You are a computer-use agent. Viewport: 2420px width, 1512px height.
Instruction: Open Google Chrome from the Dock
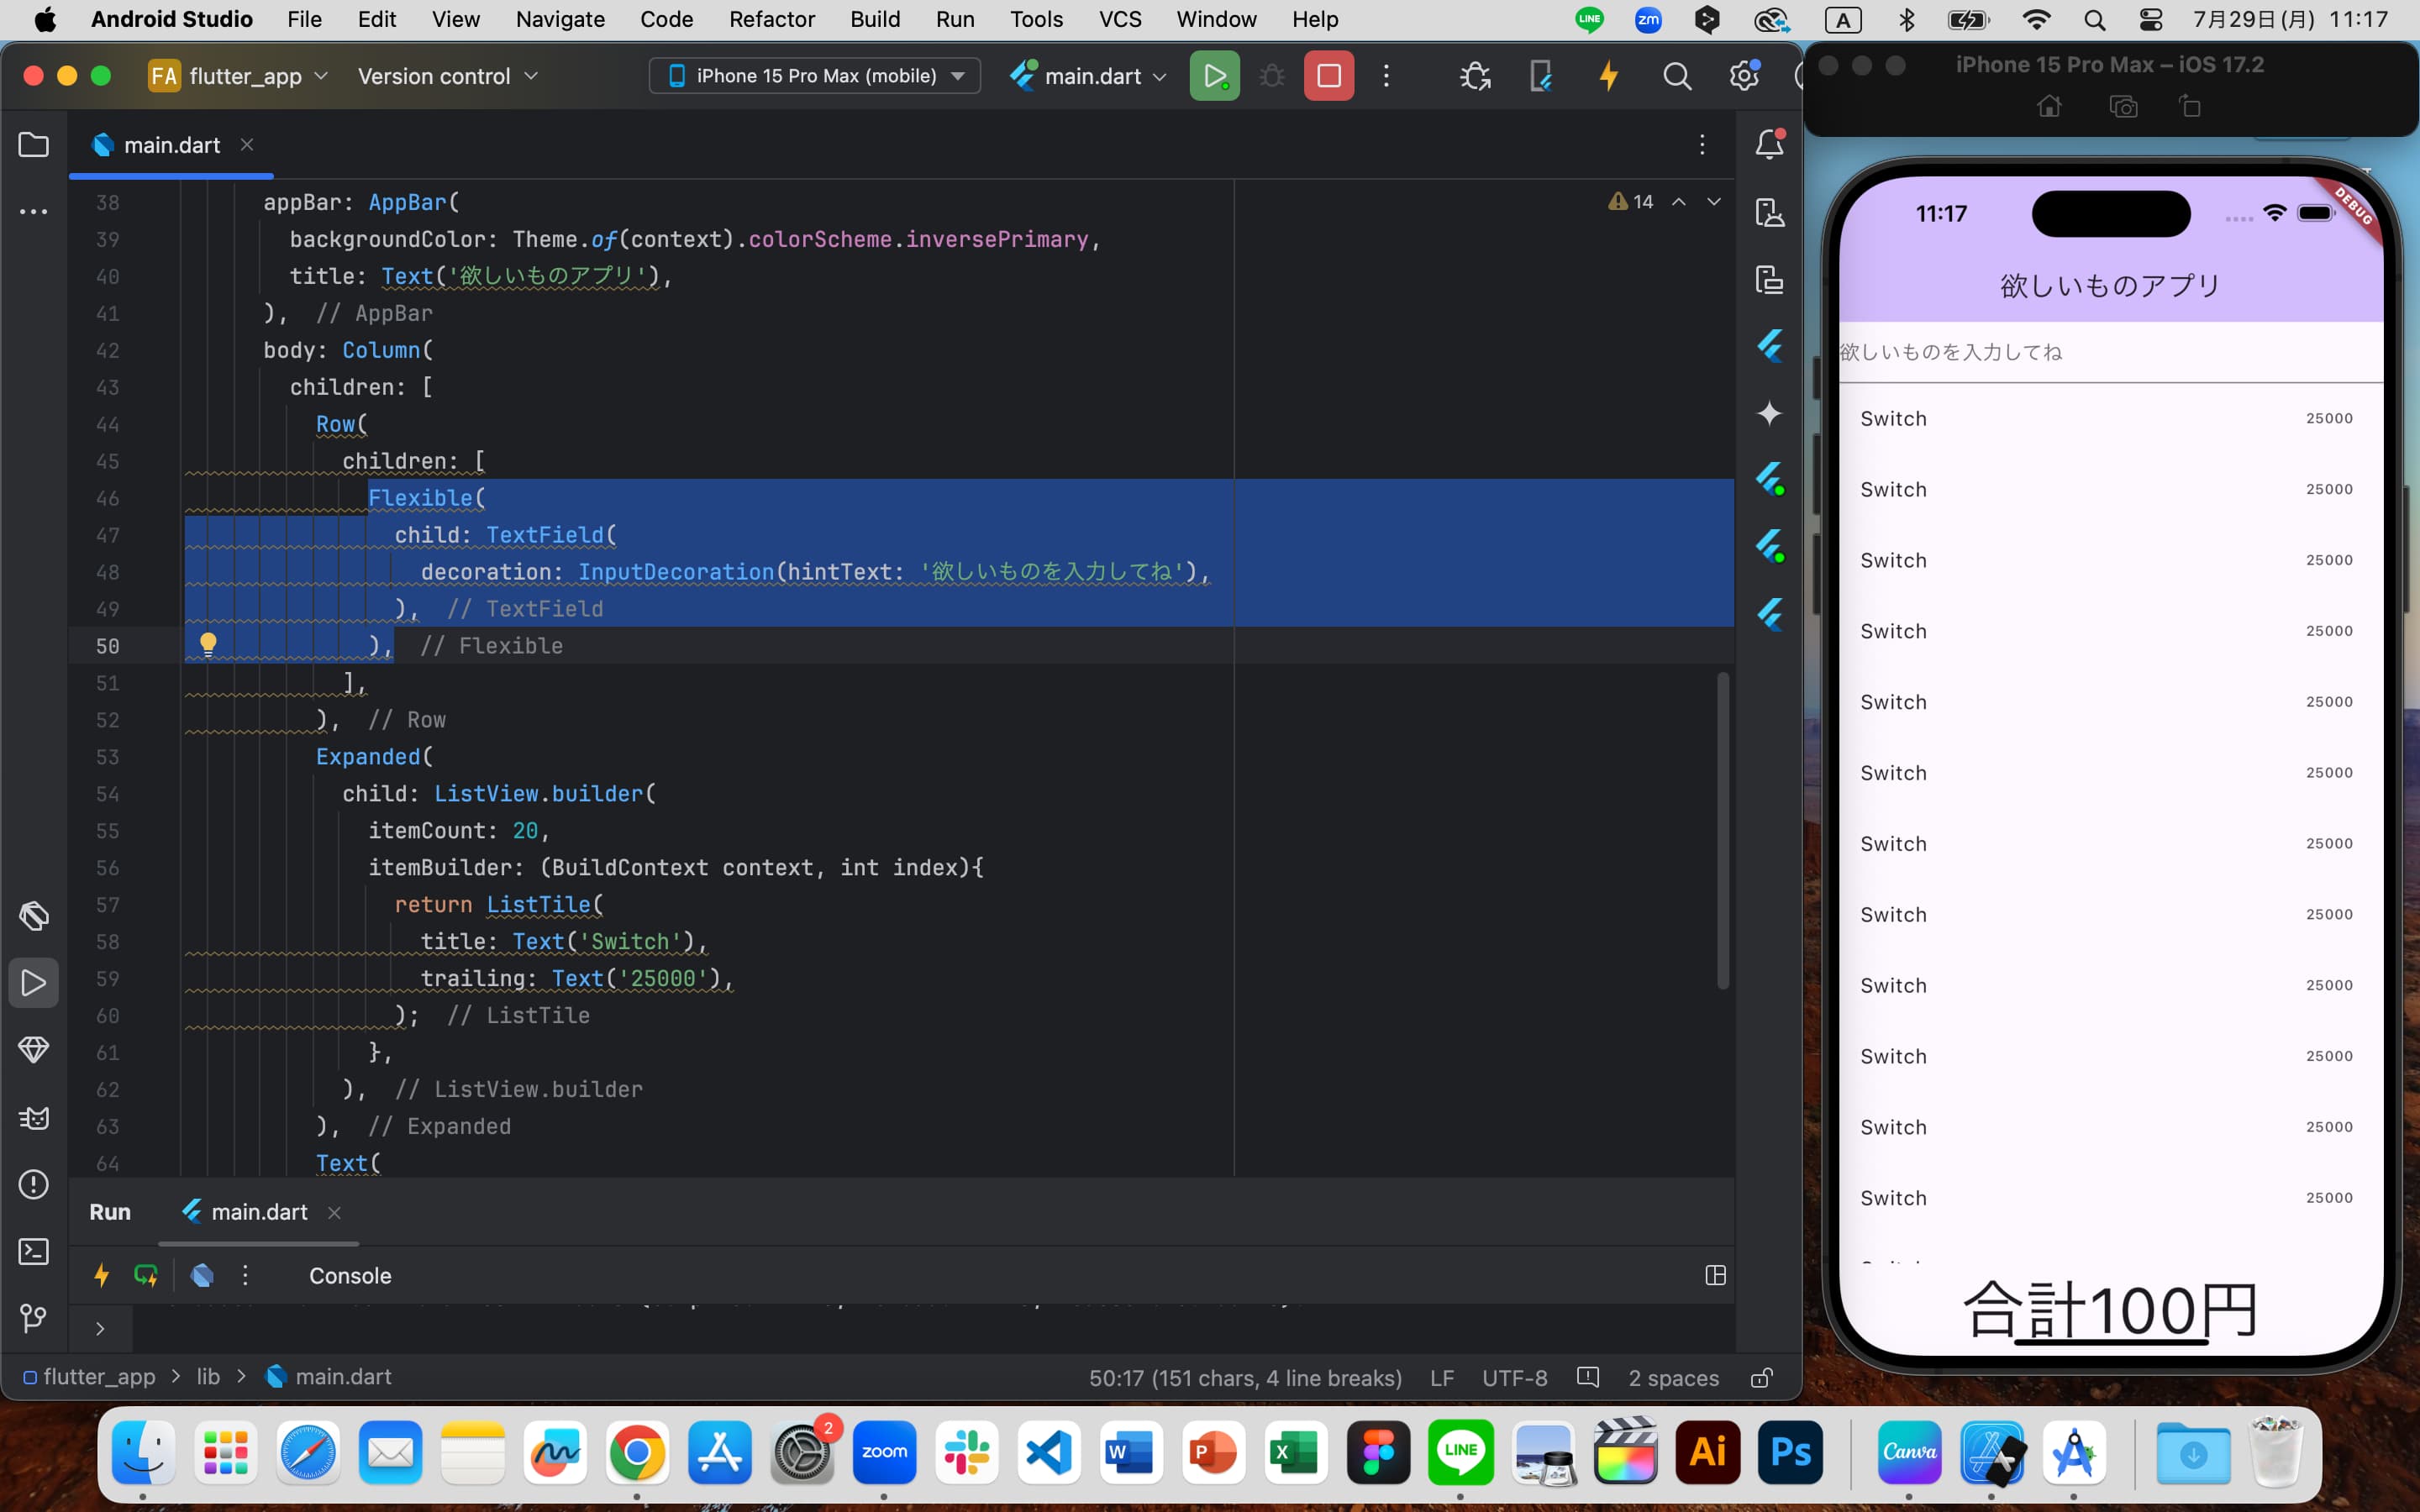pyautogui.click(x=637, y=1453)
